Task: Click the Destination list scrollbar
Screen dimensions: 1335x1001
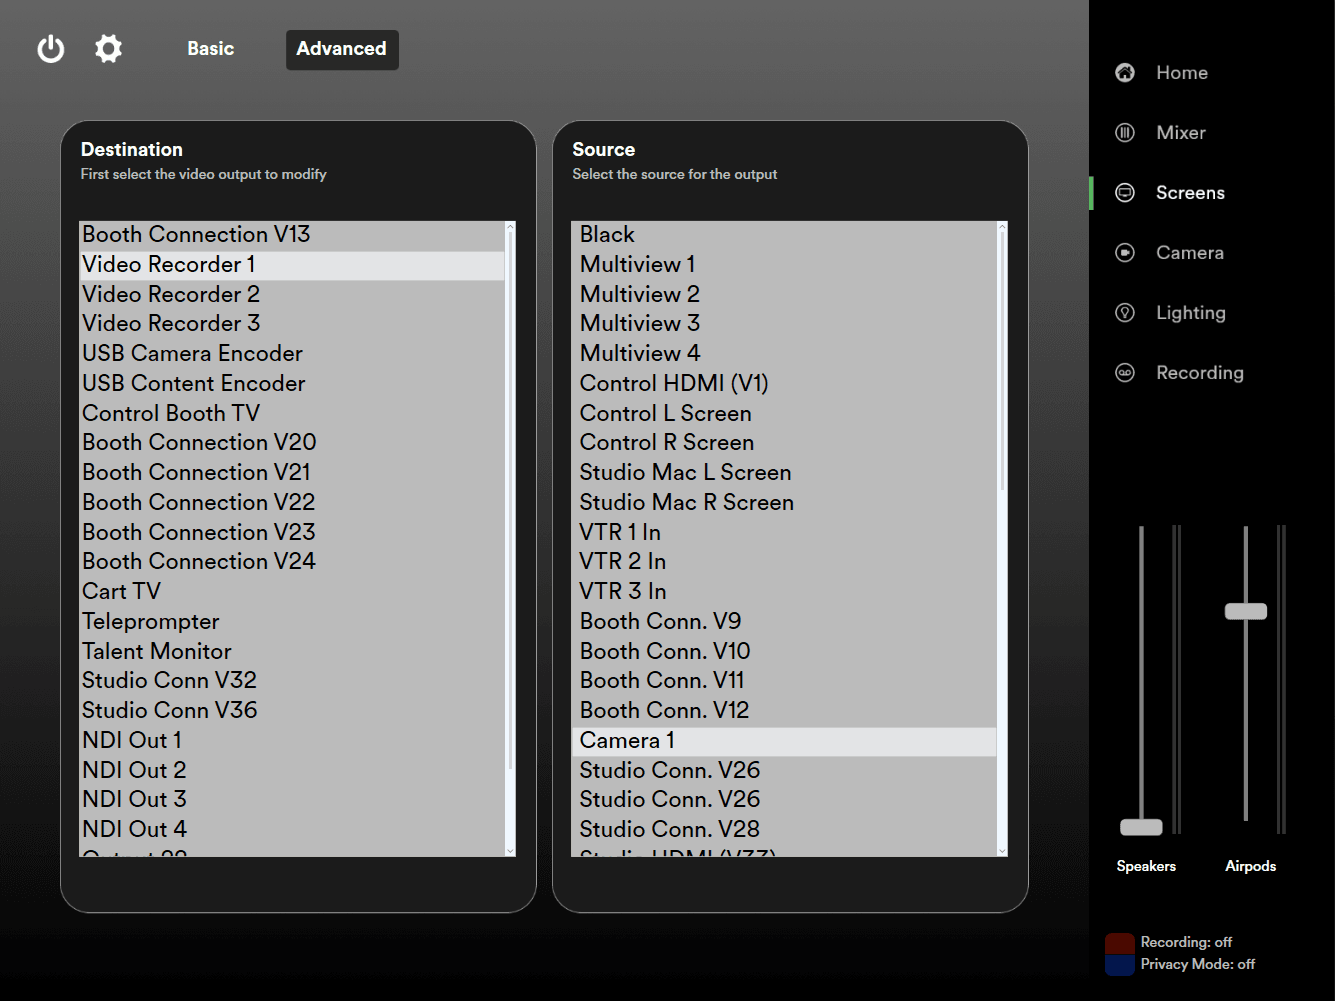Action: pyautogui.click(x=510, y=500)
